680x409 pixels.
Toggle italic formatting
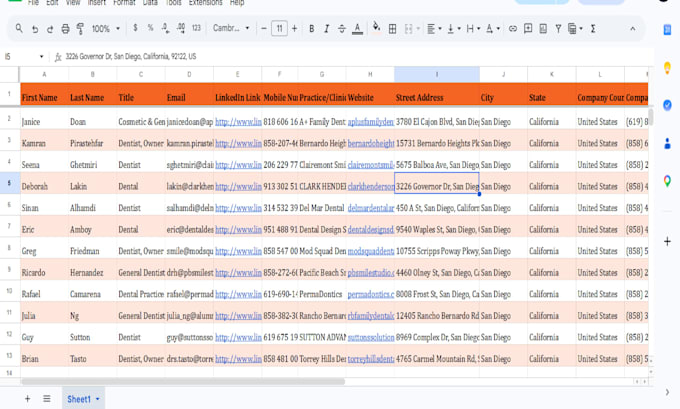327,29
